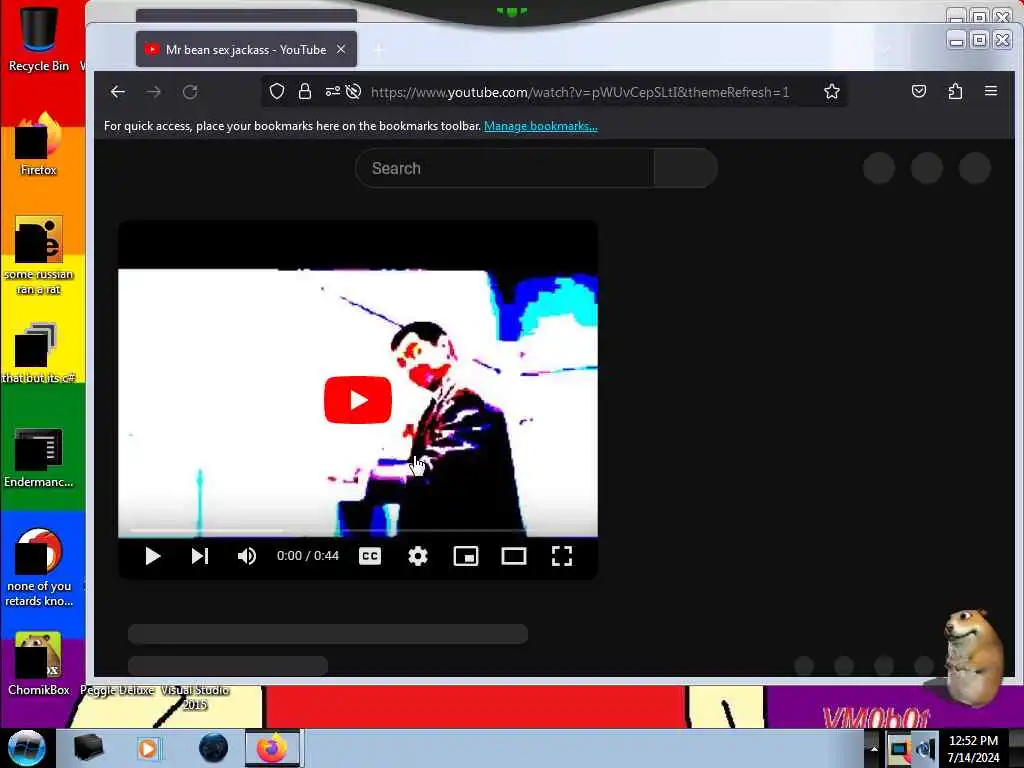This screenshot has width=1024, height=768.
Task: Select the Endermanc... desktop icon
Action: (x=39, y=458)
